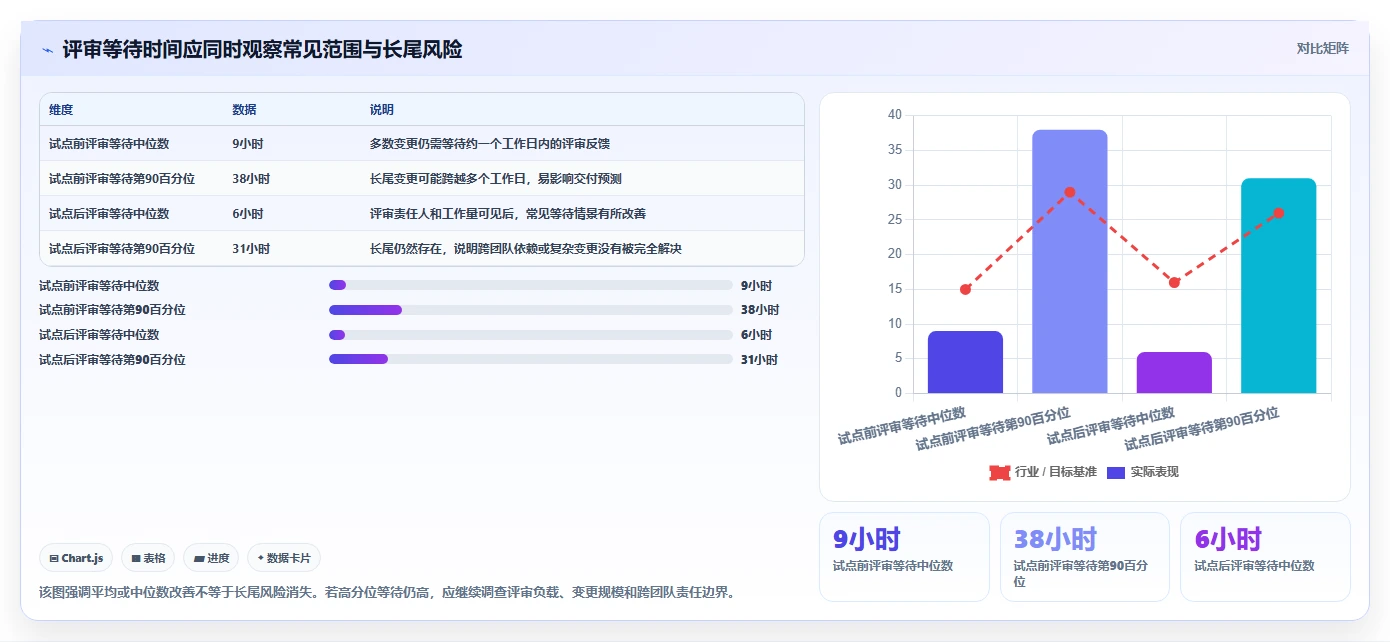
Task: Click the 9小时 table value
Action: click(248, 144)
